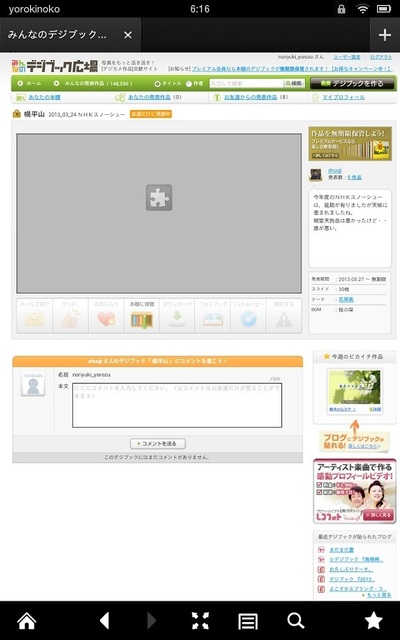Close the みんなのデジブック tab

click(128, 35)
